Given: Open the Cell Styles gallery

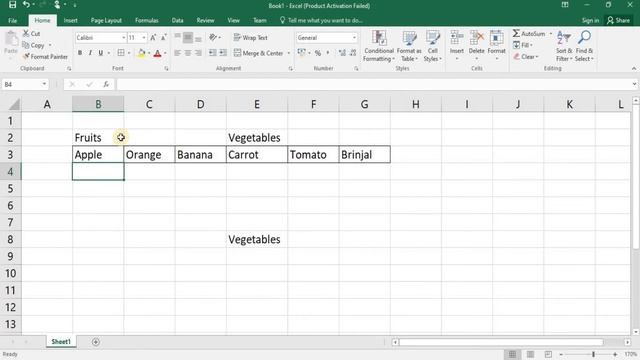Looking at the screenshot, I should click(x=432, y=46).
